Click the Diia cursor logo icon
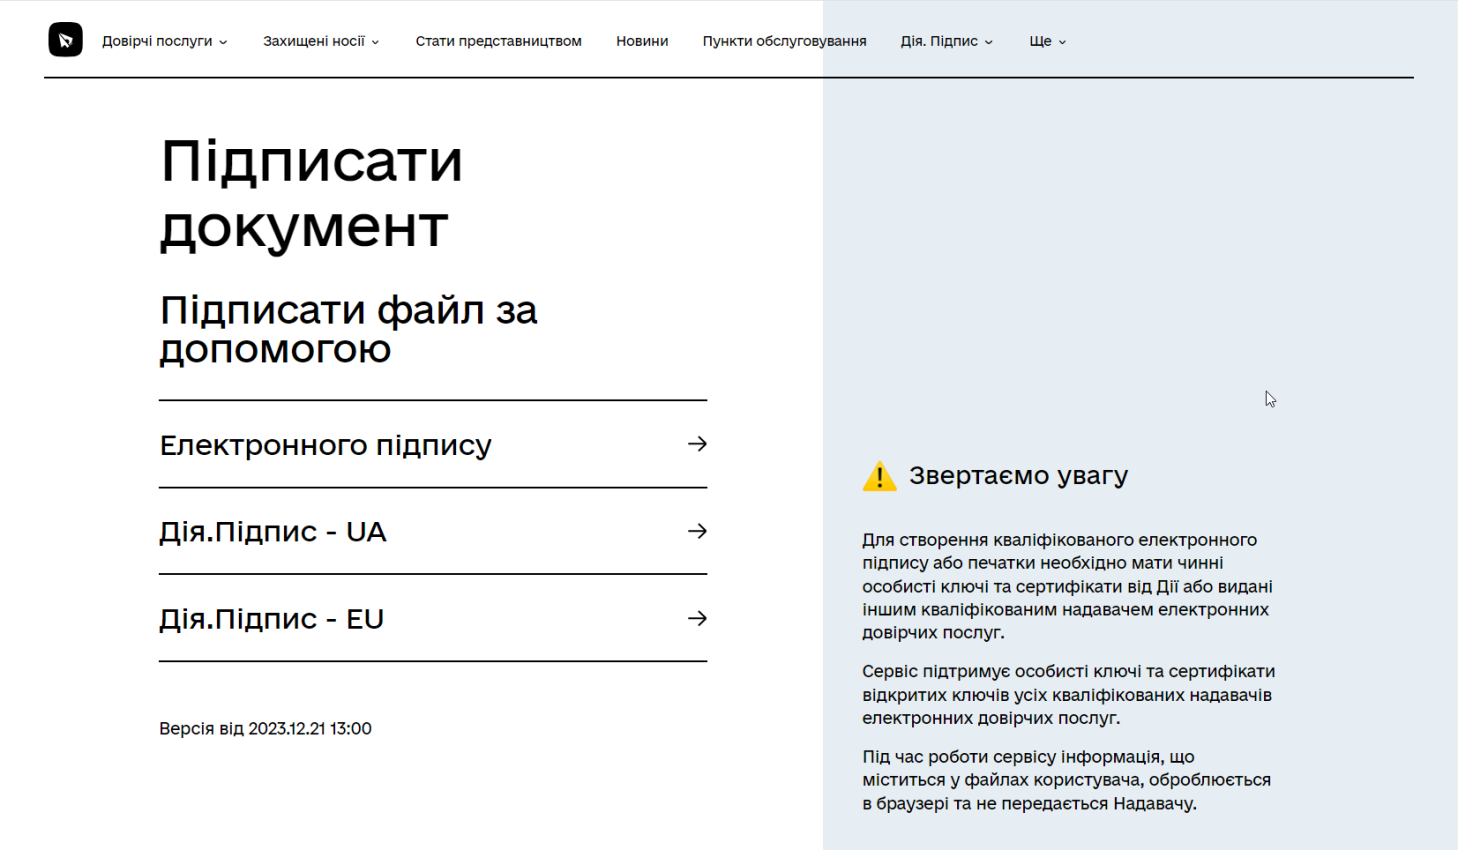This screenshot has height=850, width=1458. [x=65, y=40]
